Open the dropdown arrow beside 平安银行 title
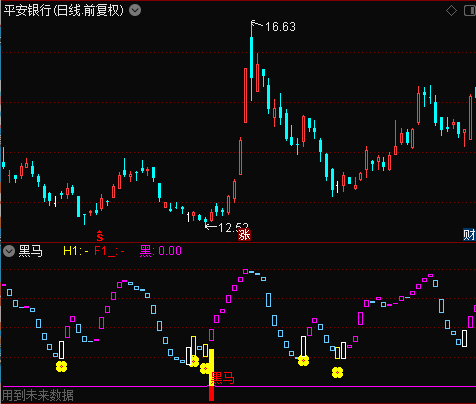The width and height of the screenshot is (476, 404). coord(135,10)
